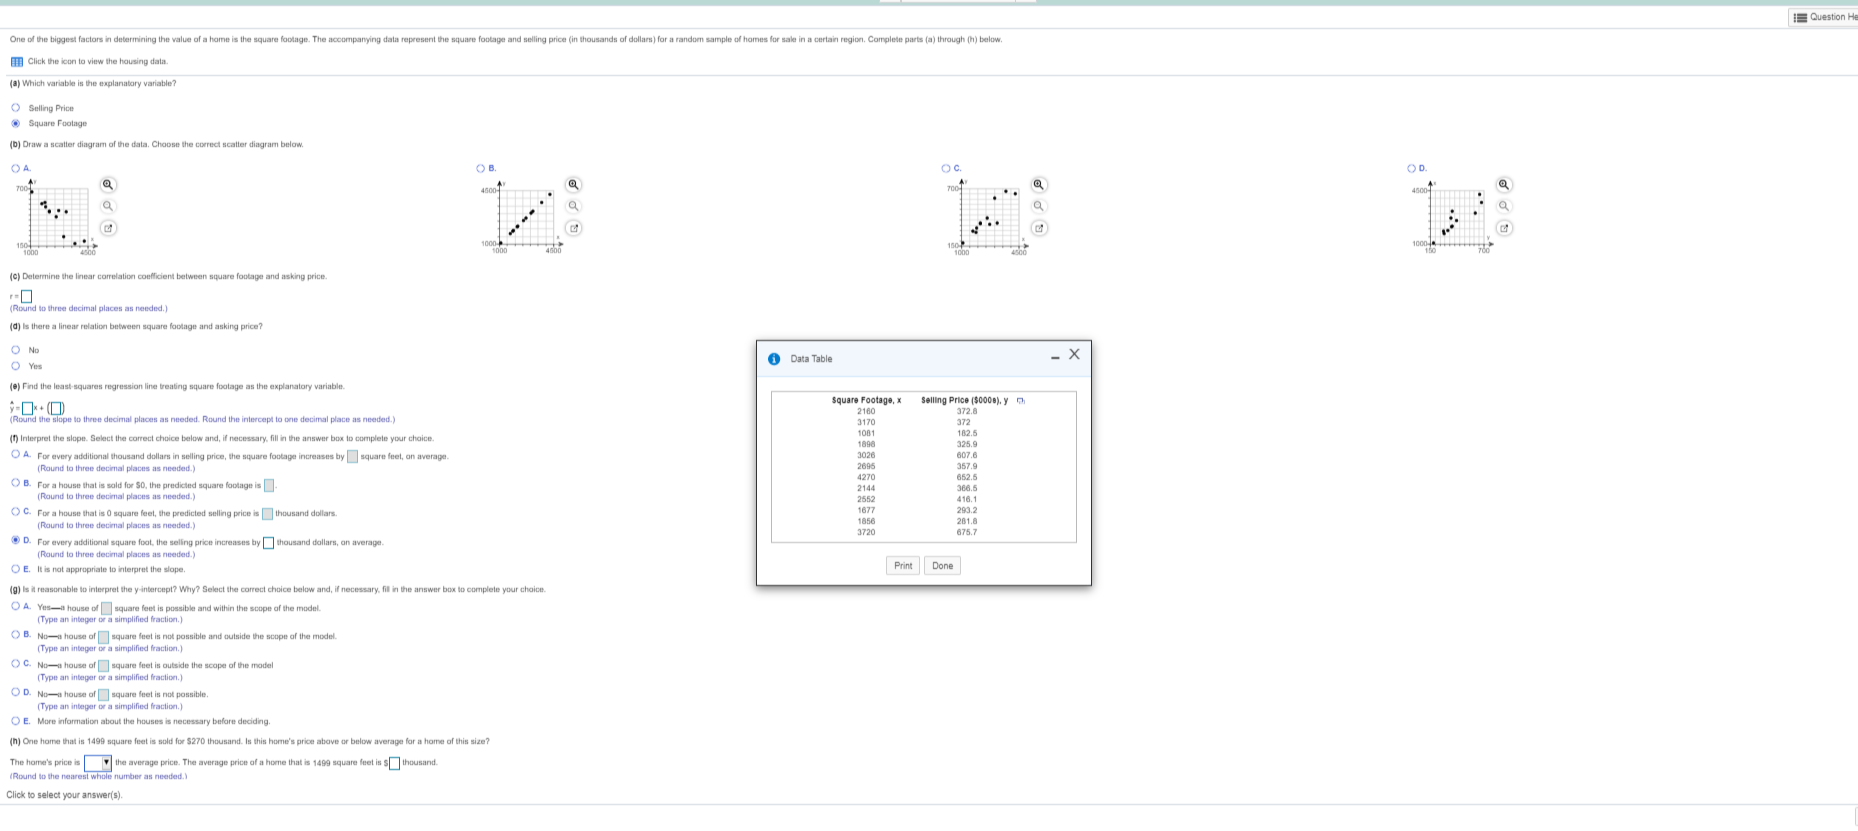Click scatter diagram B thumbnail
Viewport: 1858px width, 831px height.
tap(522, 215)
